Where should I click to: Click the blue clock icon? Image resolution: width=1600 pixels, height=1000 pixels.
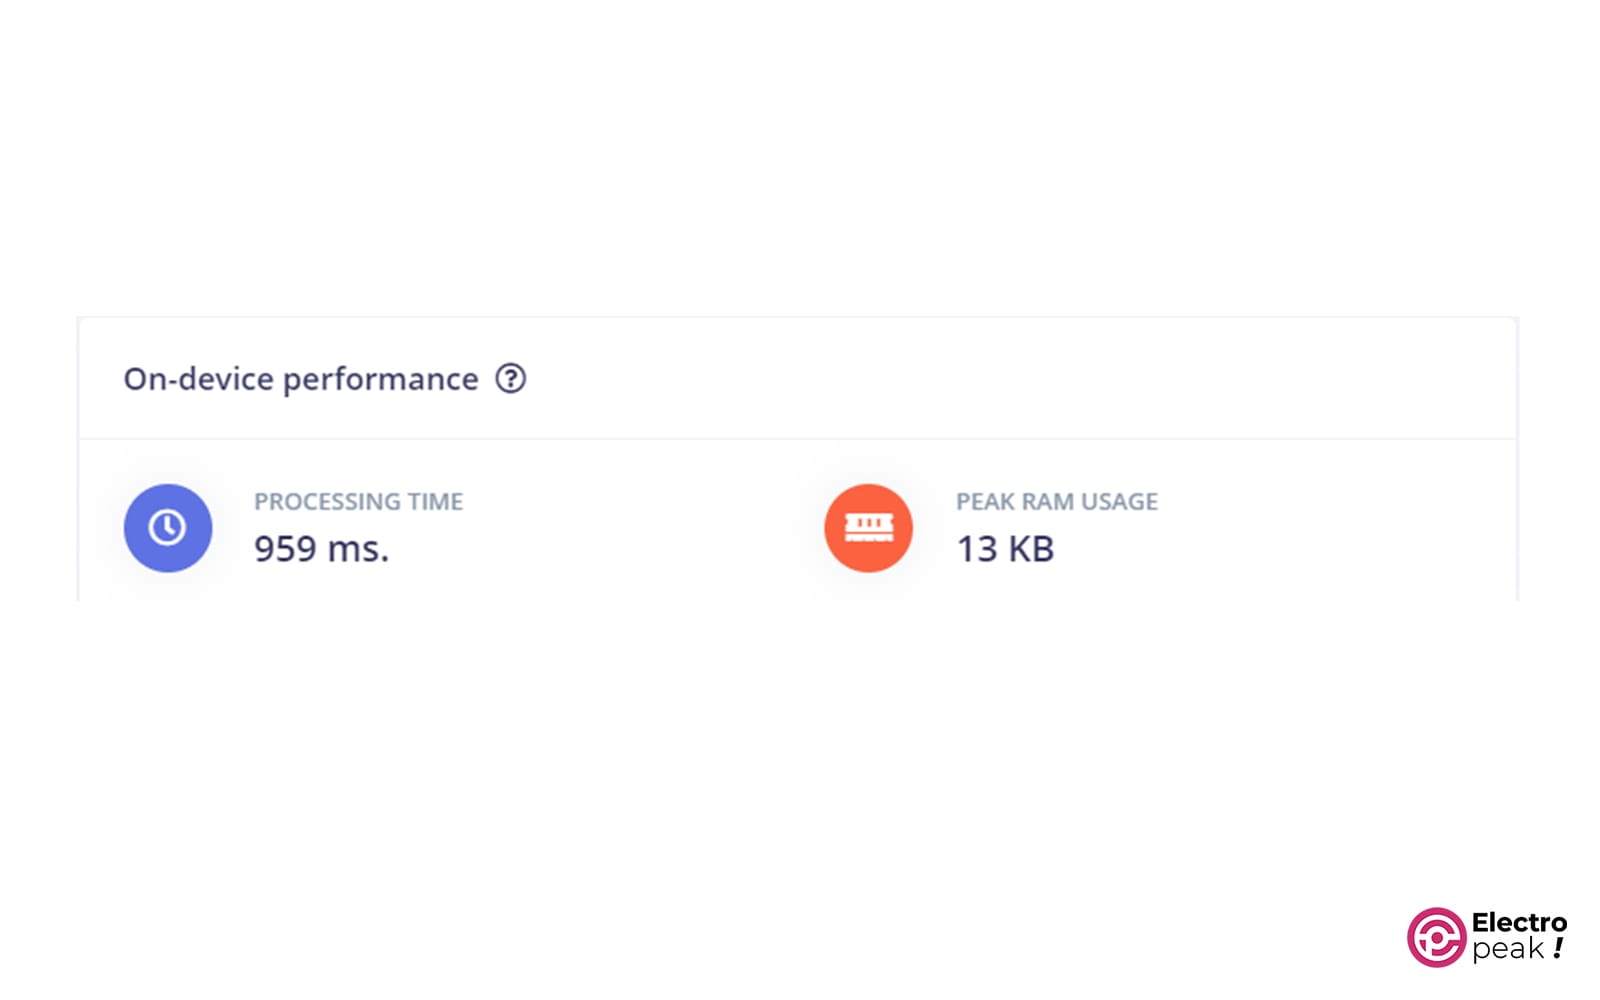pyautogui.click(x=168, y=528)
